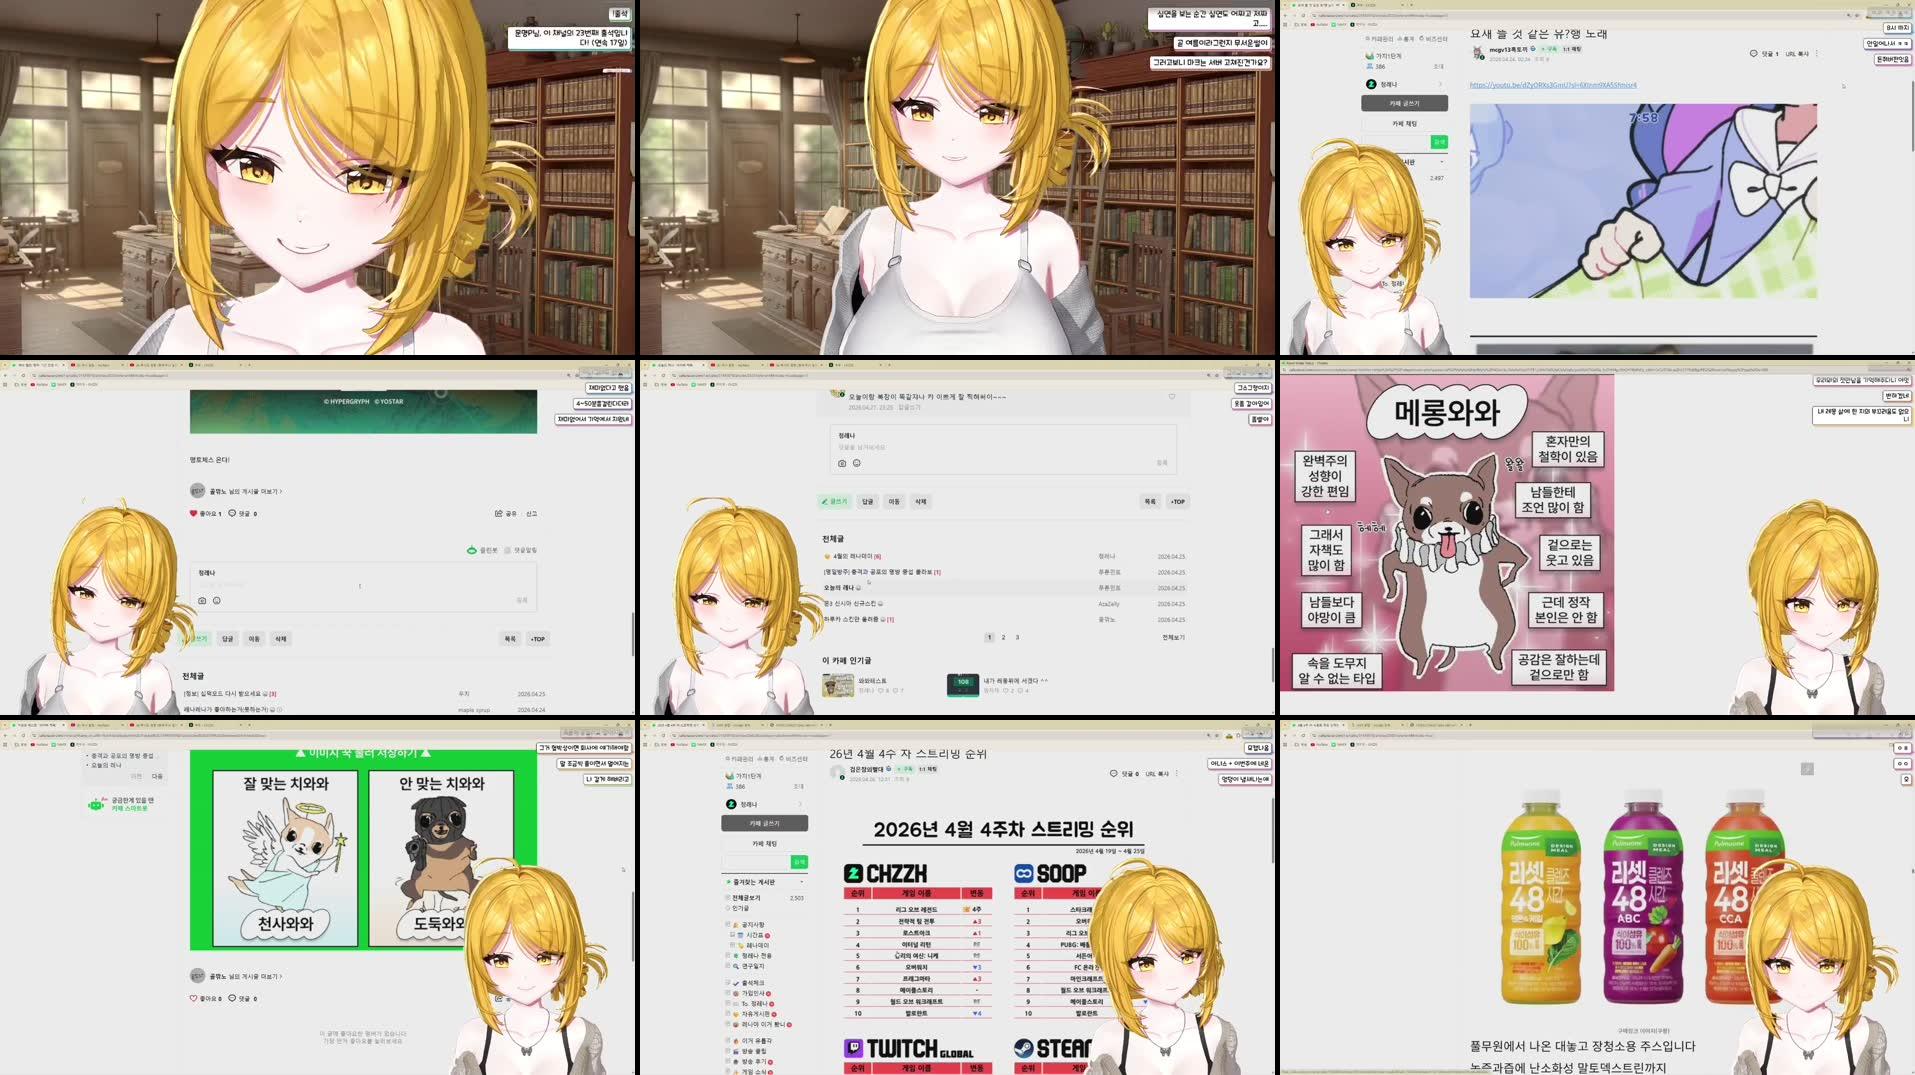Click the 좋아요 heart below the 천사와와 image
Image resolution: width=1915 pixels, height=1075 pixels.
tap(194, 998)
